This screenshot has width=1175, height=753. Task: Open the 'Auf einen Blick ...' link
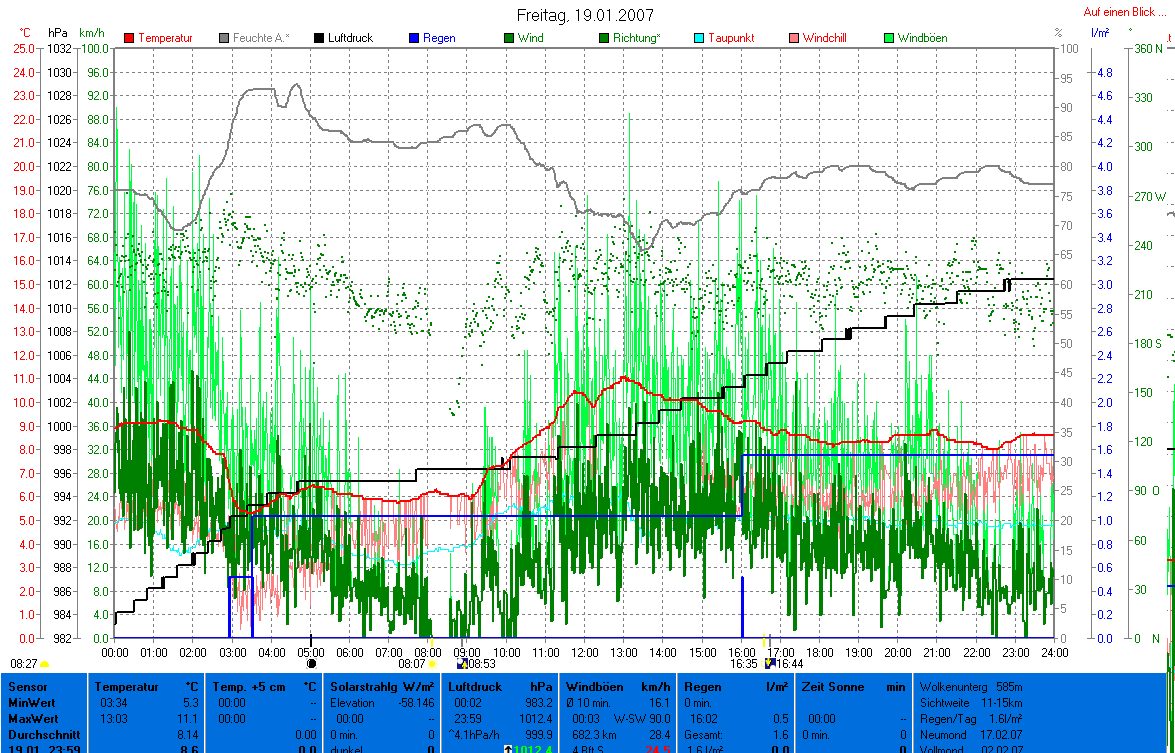pyautogui.click(x=1125, y=12)
